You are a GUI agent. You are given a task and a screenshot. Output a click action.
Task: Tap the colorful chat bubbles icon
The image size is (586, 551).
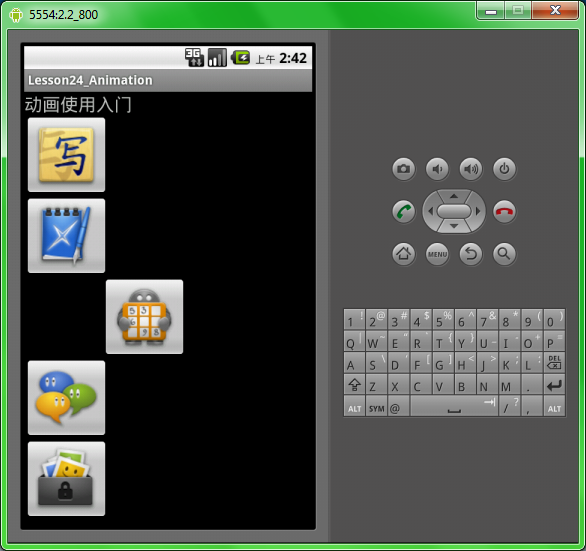pyautogui.click(x=67, y=398)
